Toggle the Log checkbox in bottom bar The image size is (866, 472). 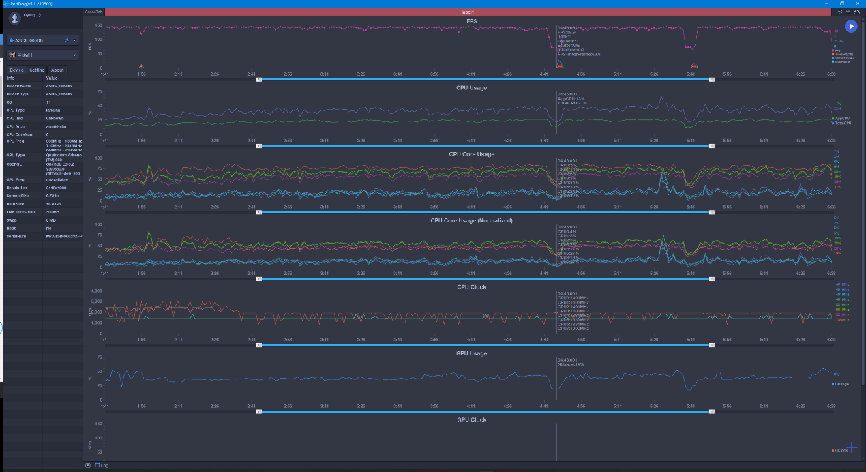(x=97, y=465)
